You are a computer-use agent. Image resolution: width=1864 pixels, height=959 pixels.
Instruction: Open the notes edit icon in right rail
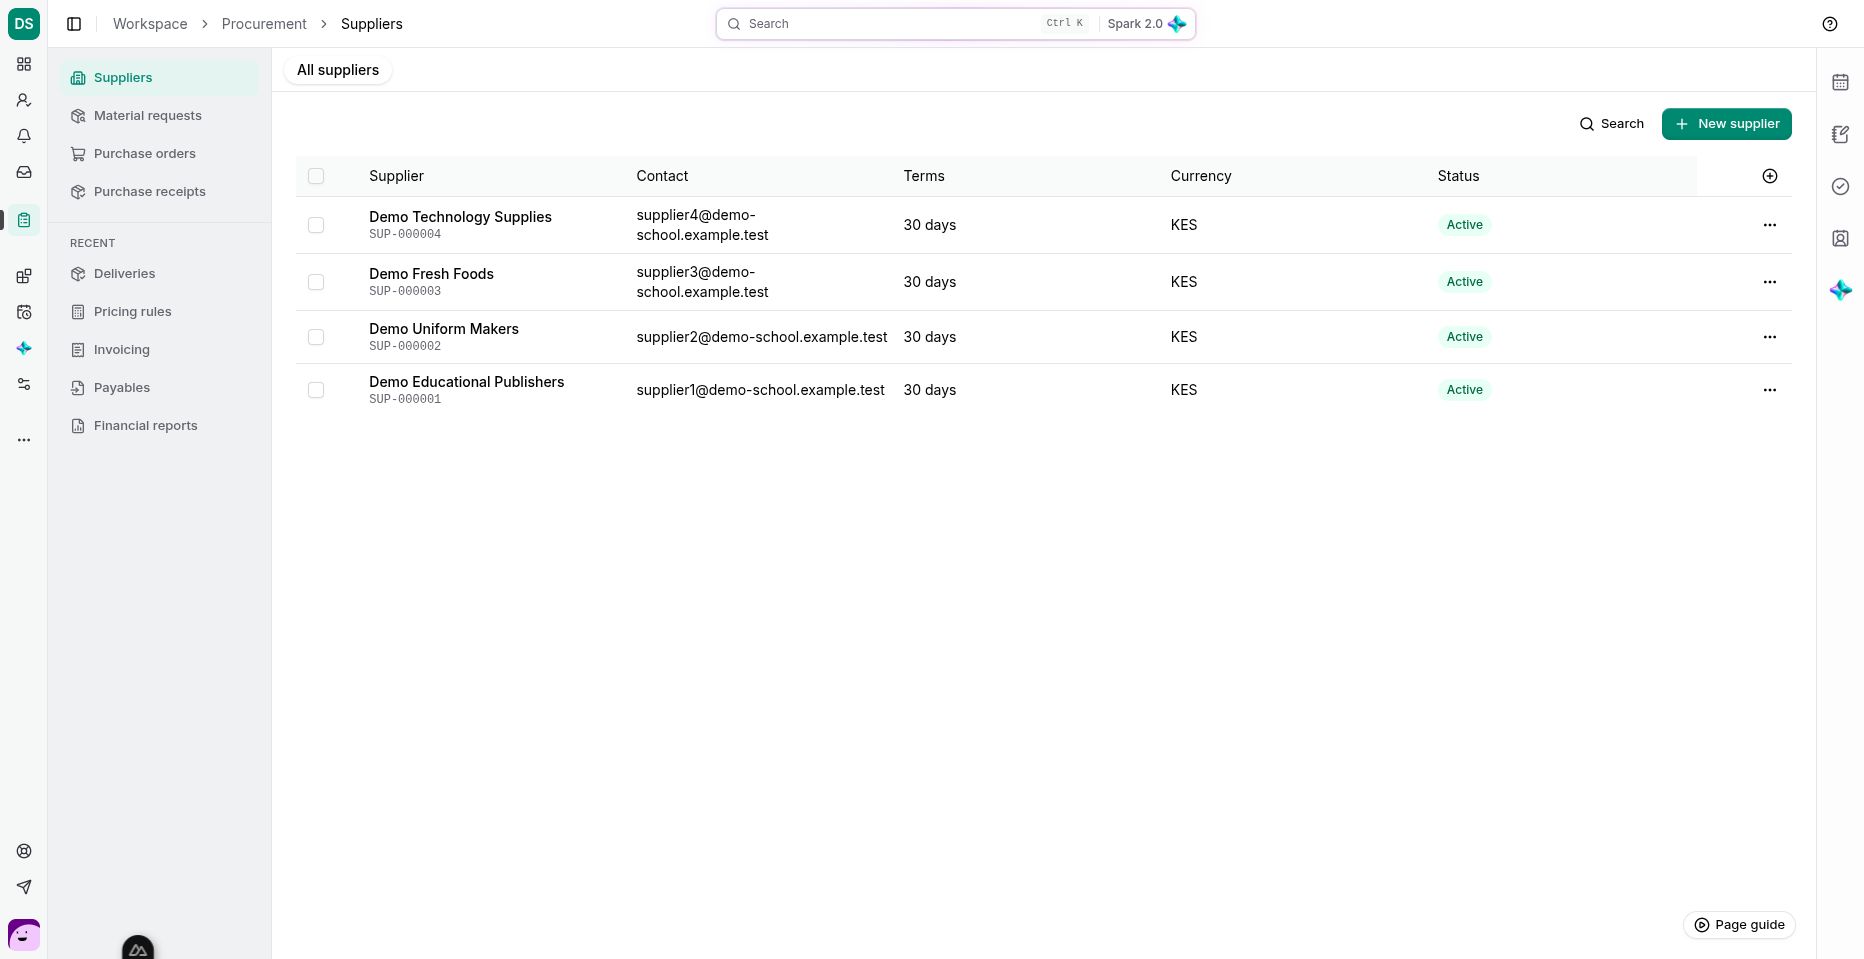[1840, 134]
